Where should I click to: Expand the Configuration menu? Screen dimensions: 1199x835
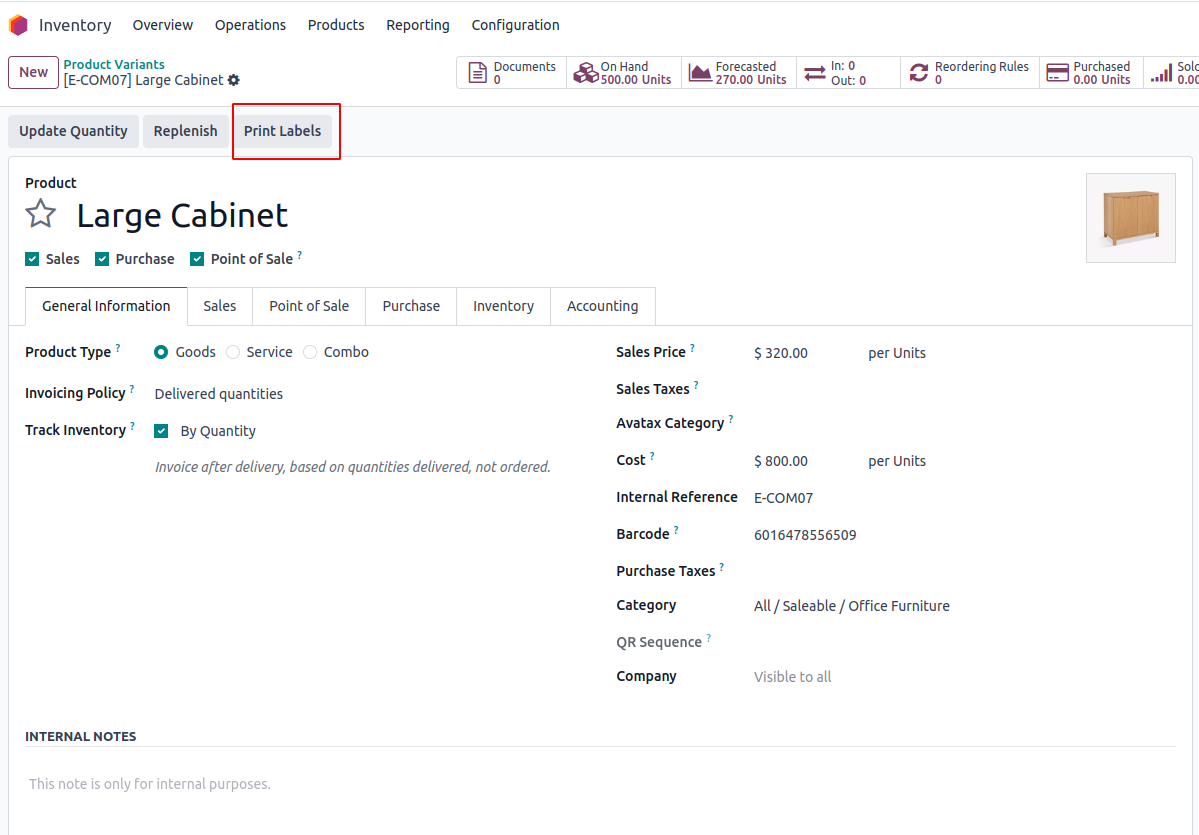515,25
